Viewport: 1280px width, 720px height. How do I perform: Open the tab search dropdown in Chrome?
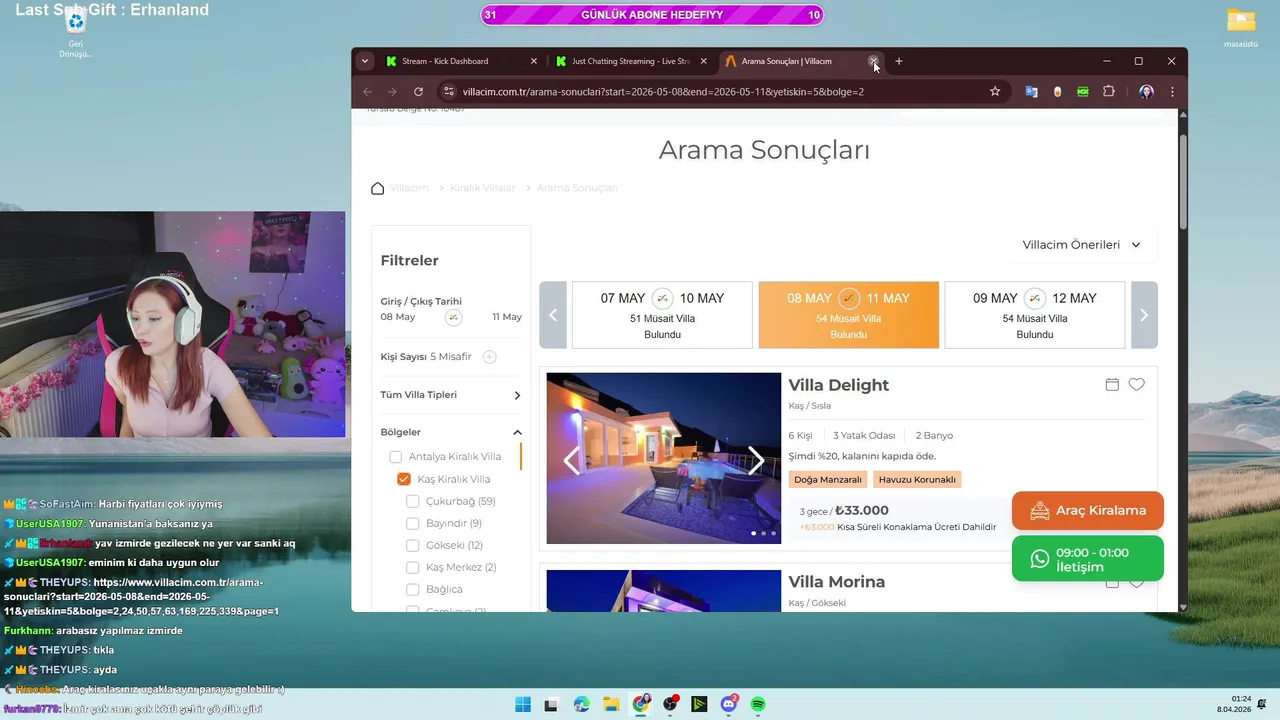365,61
